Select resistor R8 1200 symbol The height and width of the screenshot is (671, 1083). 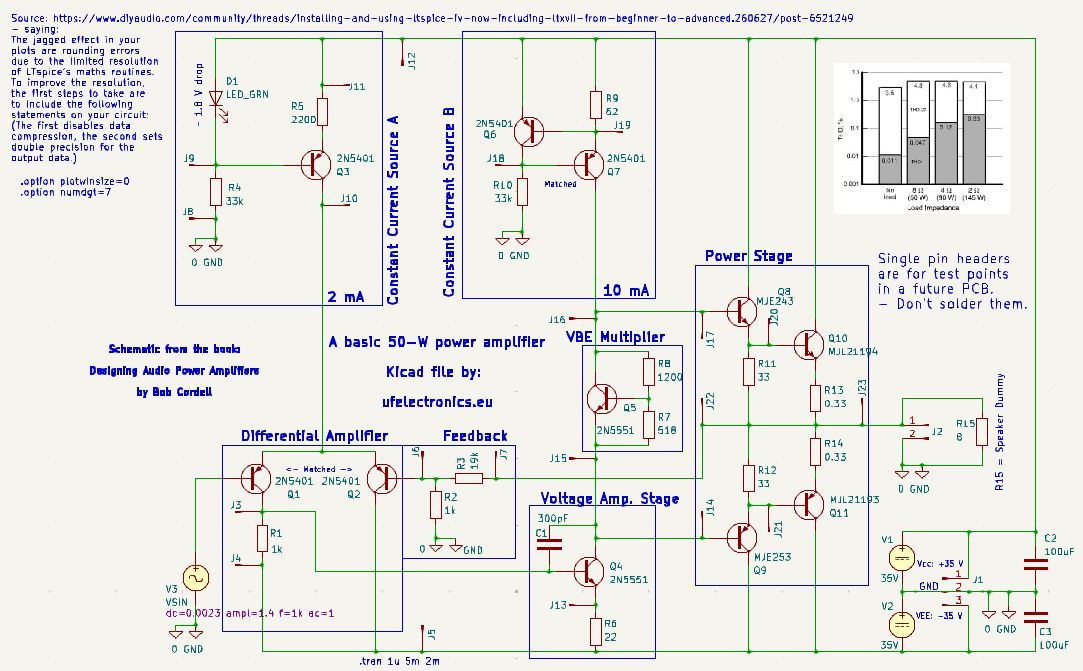pos(649,371)
